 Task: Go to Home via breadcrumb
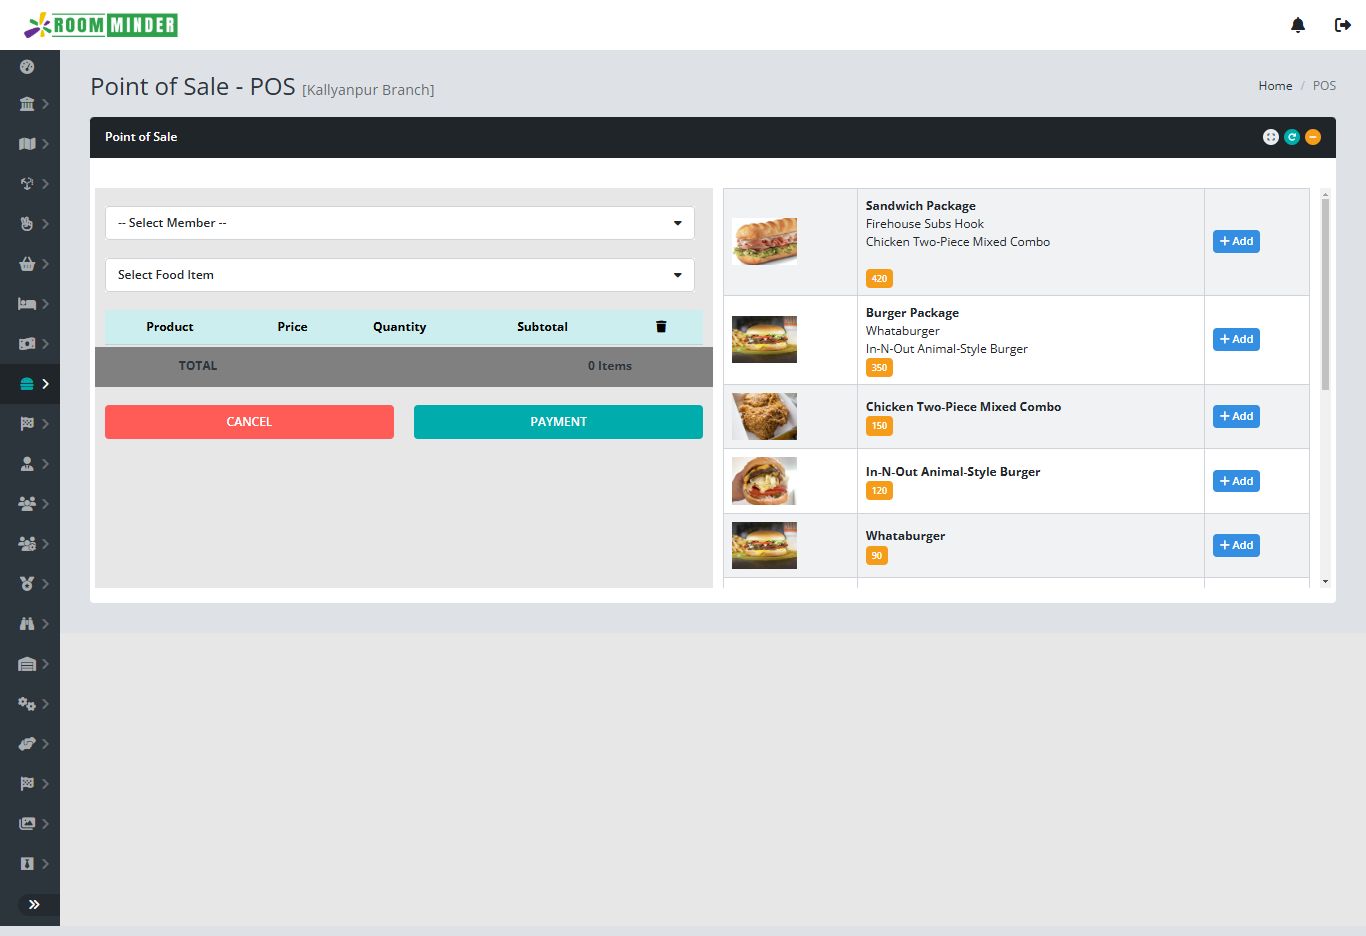tap(1275, 86)
